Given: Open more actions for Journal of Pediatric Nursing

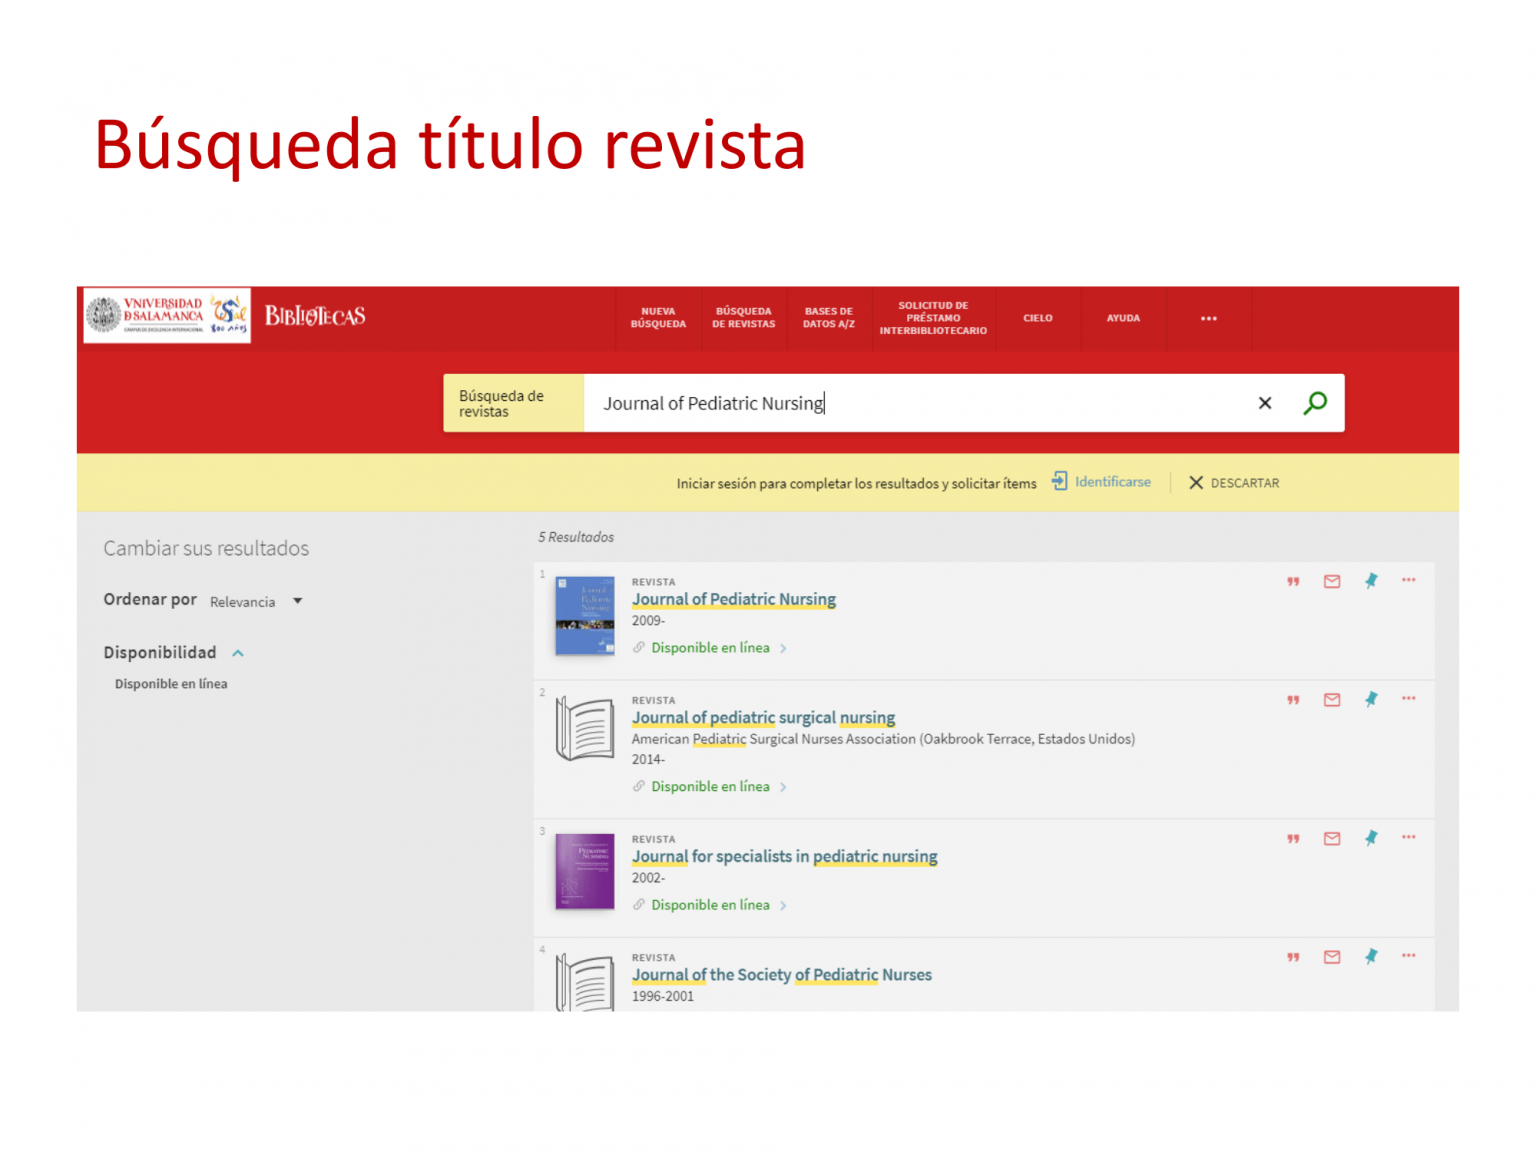Looking at the screenshot, I should pyautogui.click(x=1409, y=580).
